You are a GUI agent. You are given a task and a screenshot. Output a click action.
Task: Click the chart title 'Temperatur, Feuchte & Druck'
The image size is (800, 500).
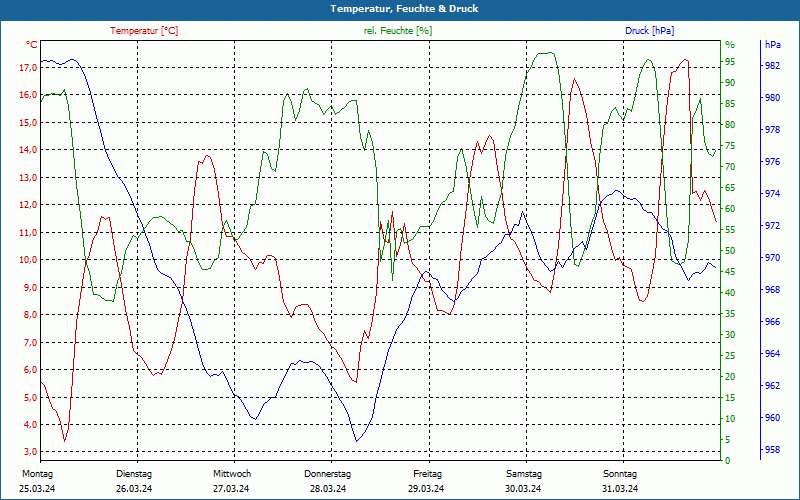[404, 9]
